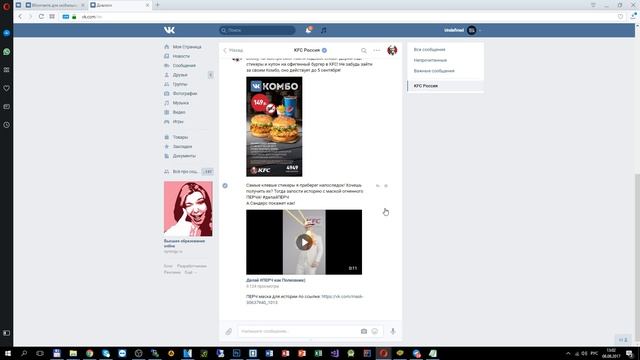Close the active Диалоги tab

(x=147, y=5)
